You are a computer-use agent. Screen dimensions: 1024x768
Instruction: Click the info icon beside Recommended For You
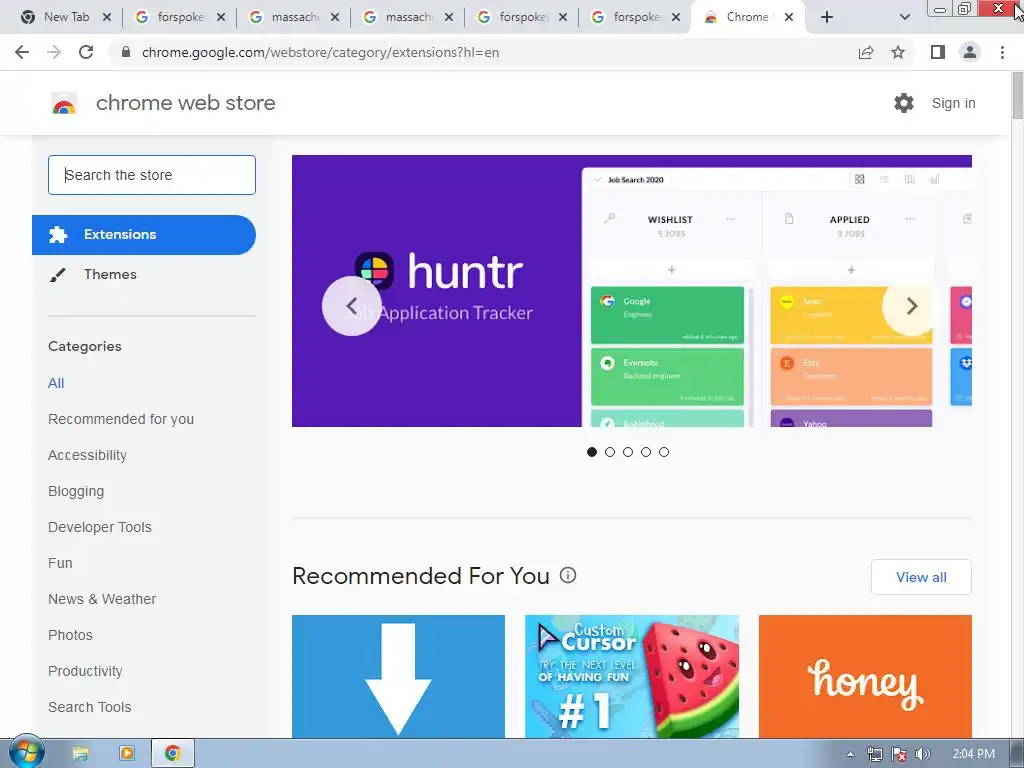pos(568,575)
